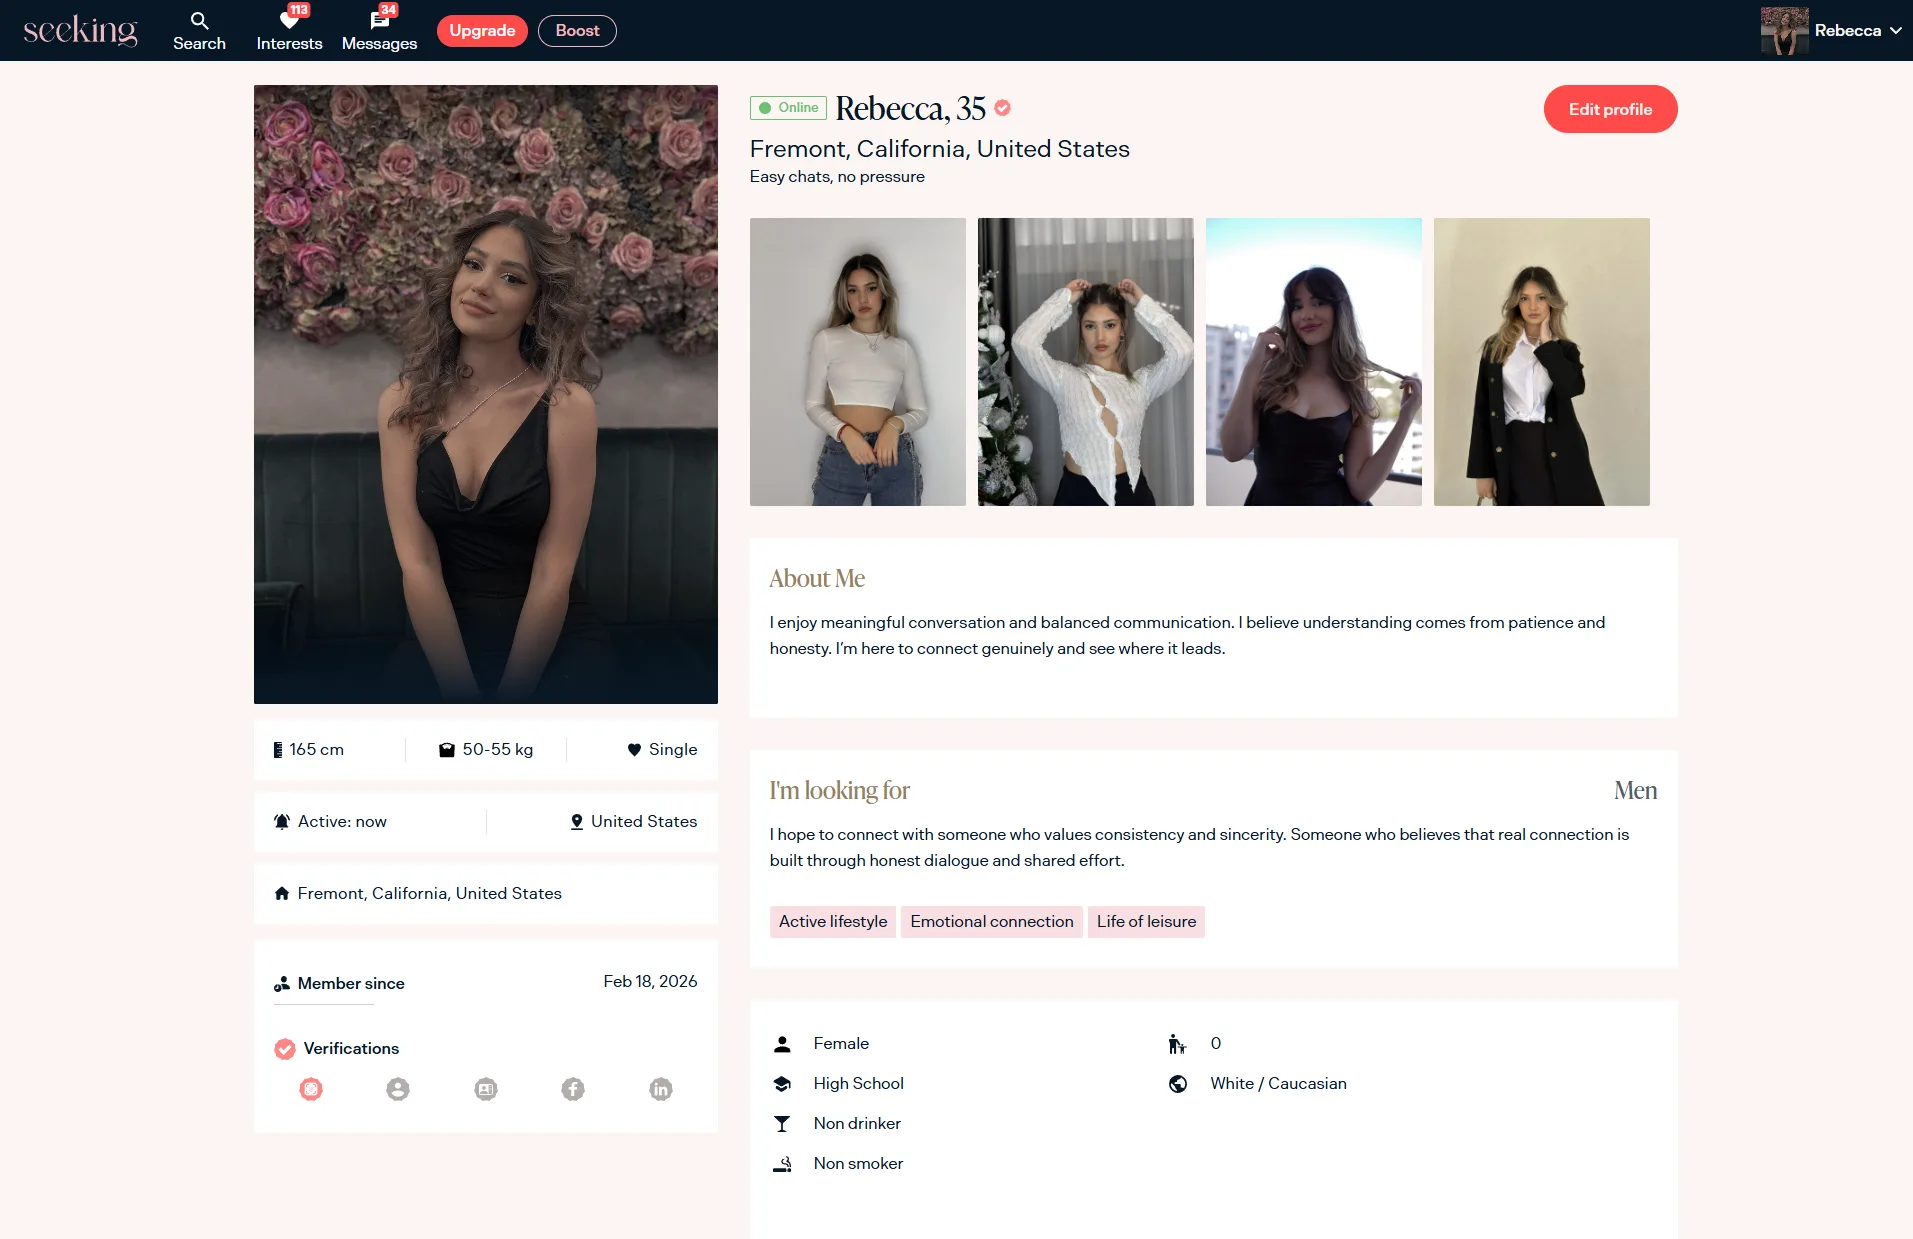
Task: Click the Facebook verification badge
Action: [573, 1089]
